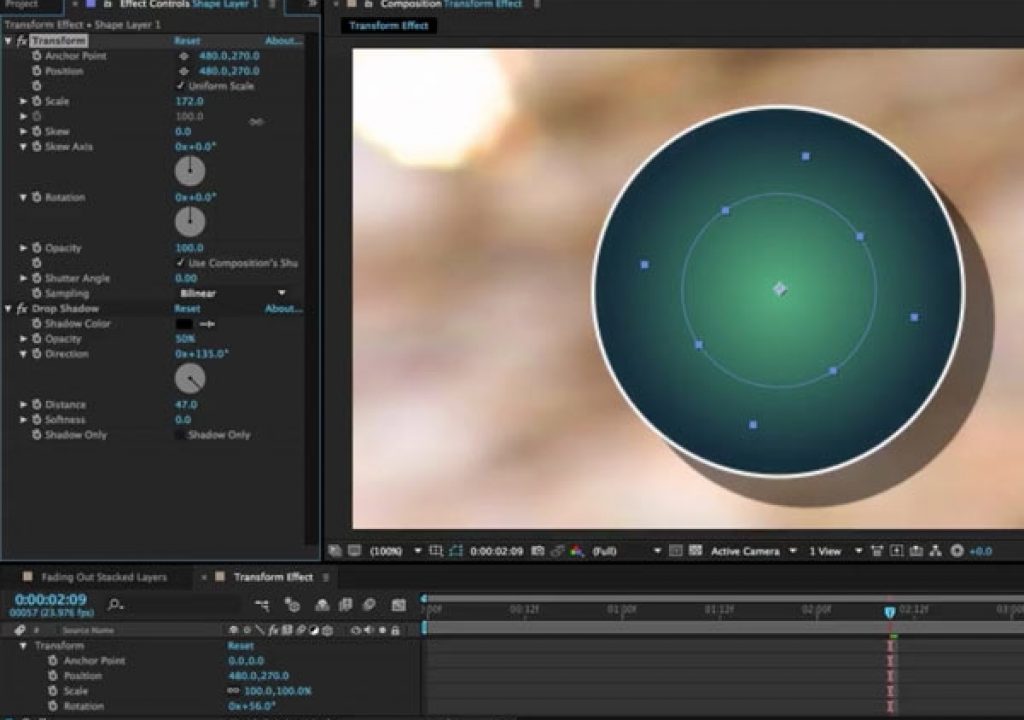Toggle pixel aspect ratio correction icon

[x=877, y=551]
